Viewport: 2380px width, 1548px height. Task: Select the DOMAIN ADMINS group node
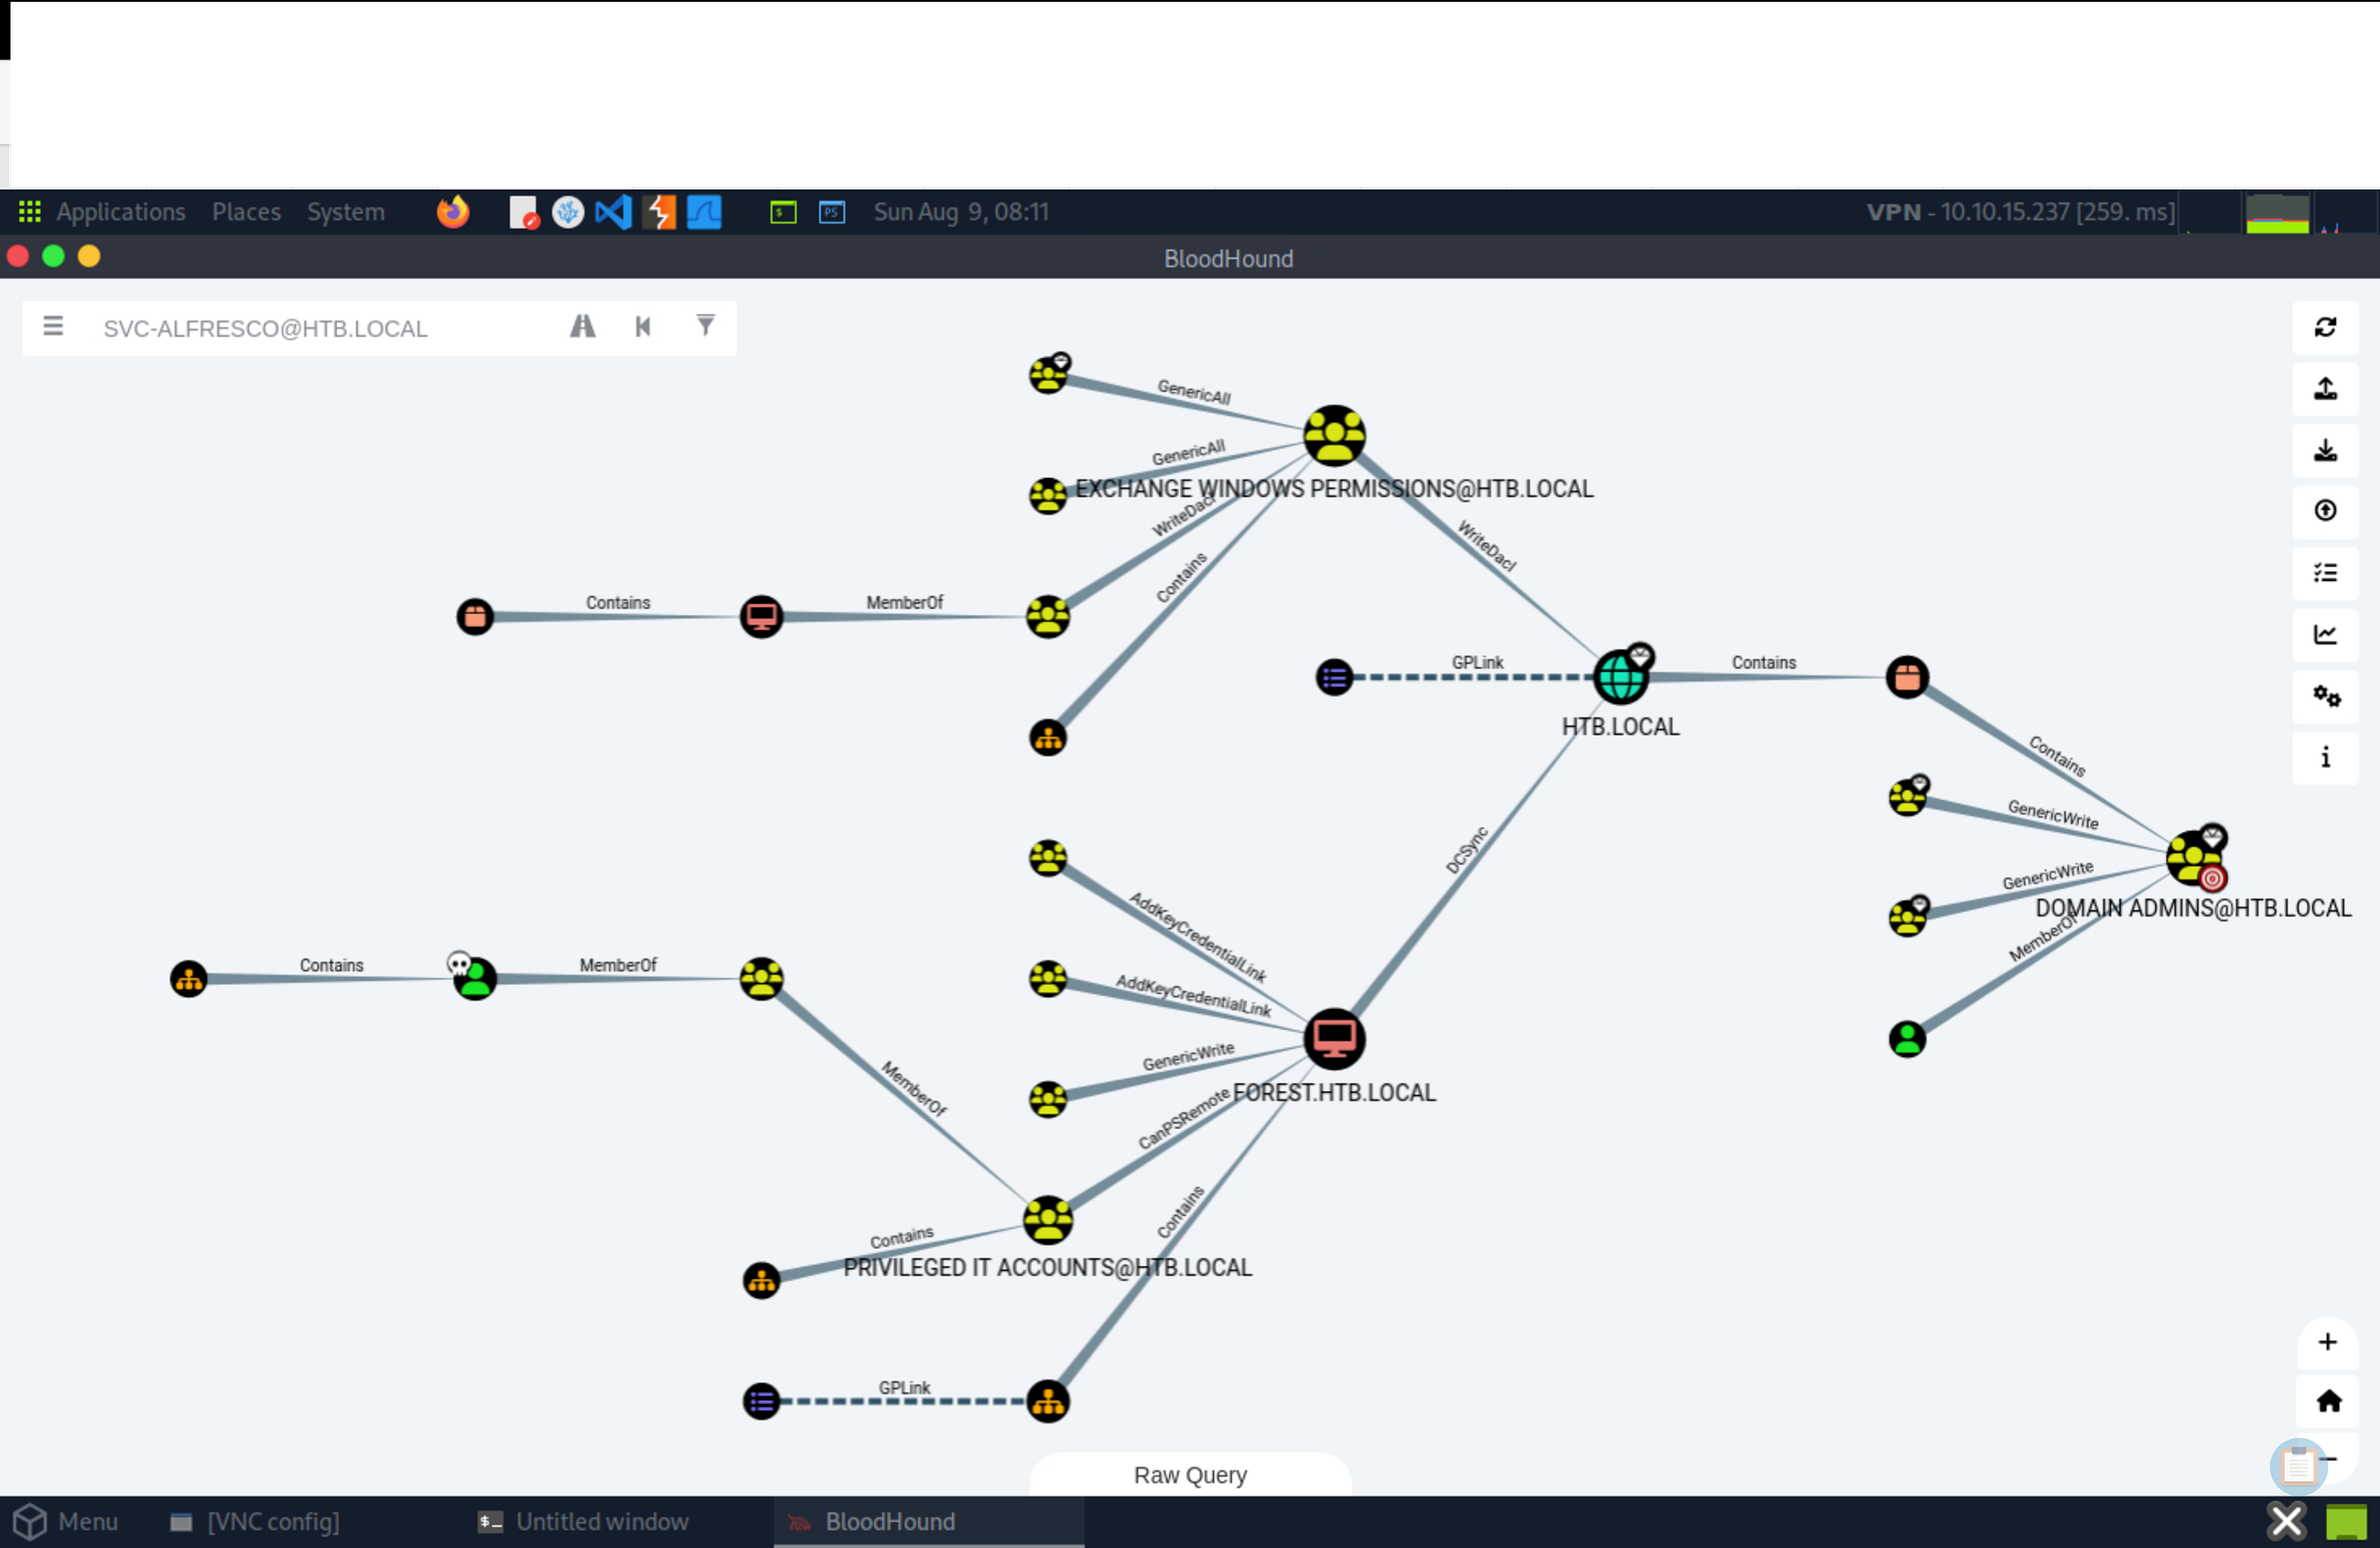2194,858
